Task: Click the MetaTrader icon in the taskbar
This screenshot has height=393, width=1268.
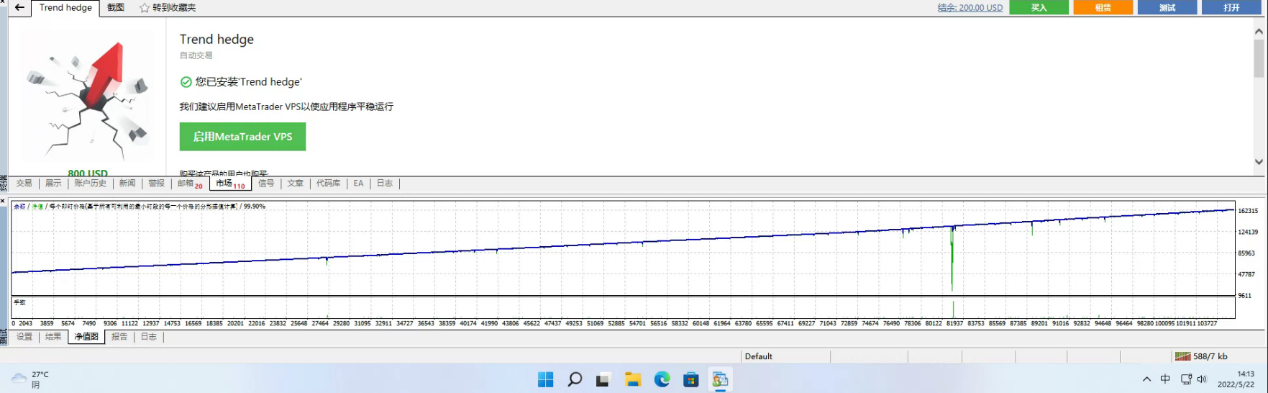Action: click(720, 379)
